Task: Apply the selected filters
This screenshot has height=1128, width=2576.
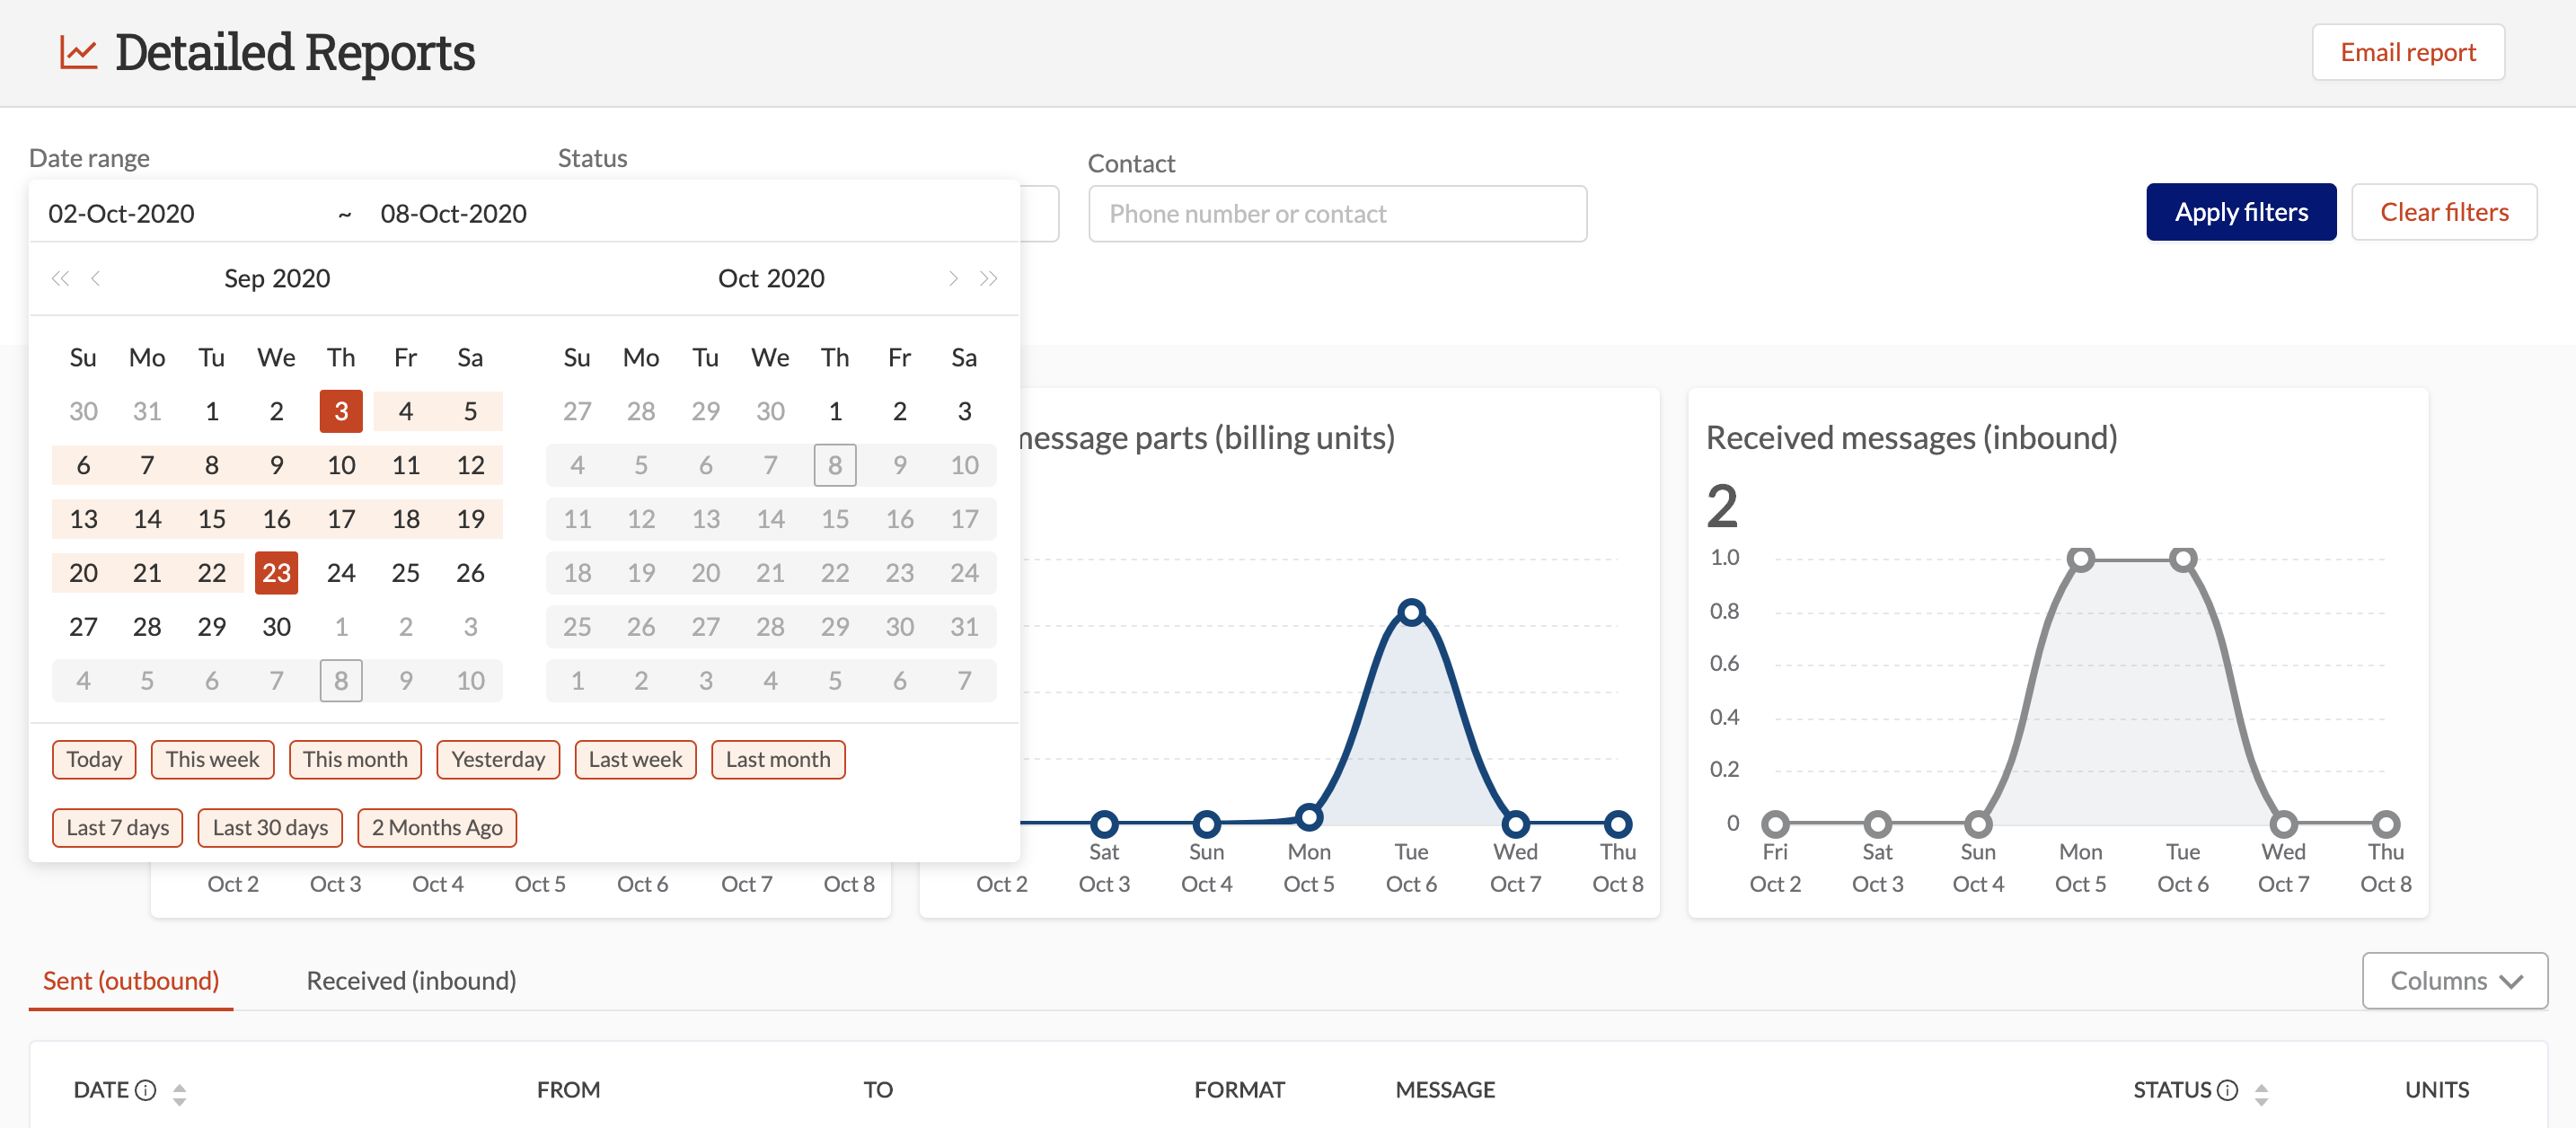Action: coord(2241,211)
